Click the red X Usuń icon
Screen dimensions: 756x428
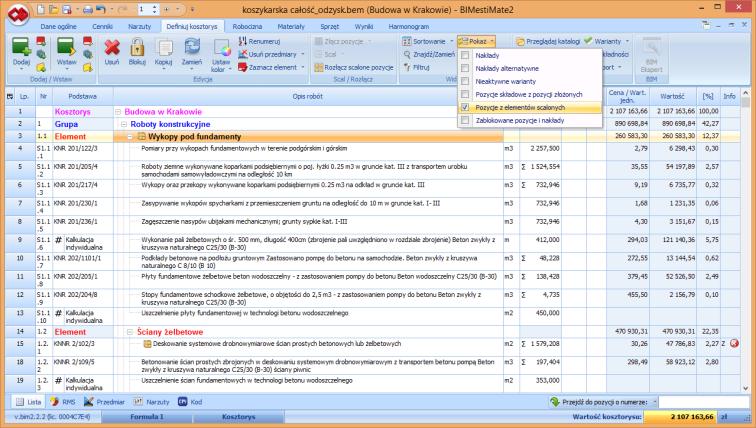[x=112, y=48]
